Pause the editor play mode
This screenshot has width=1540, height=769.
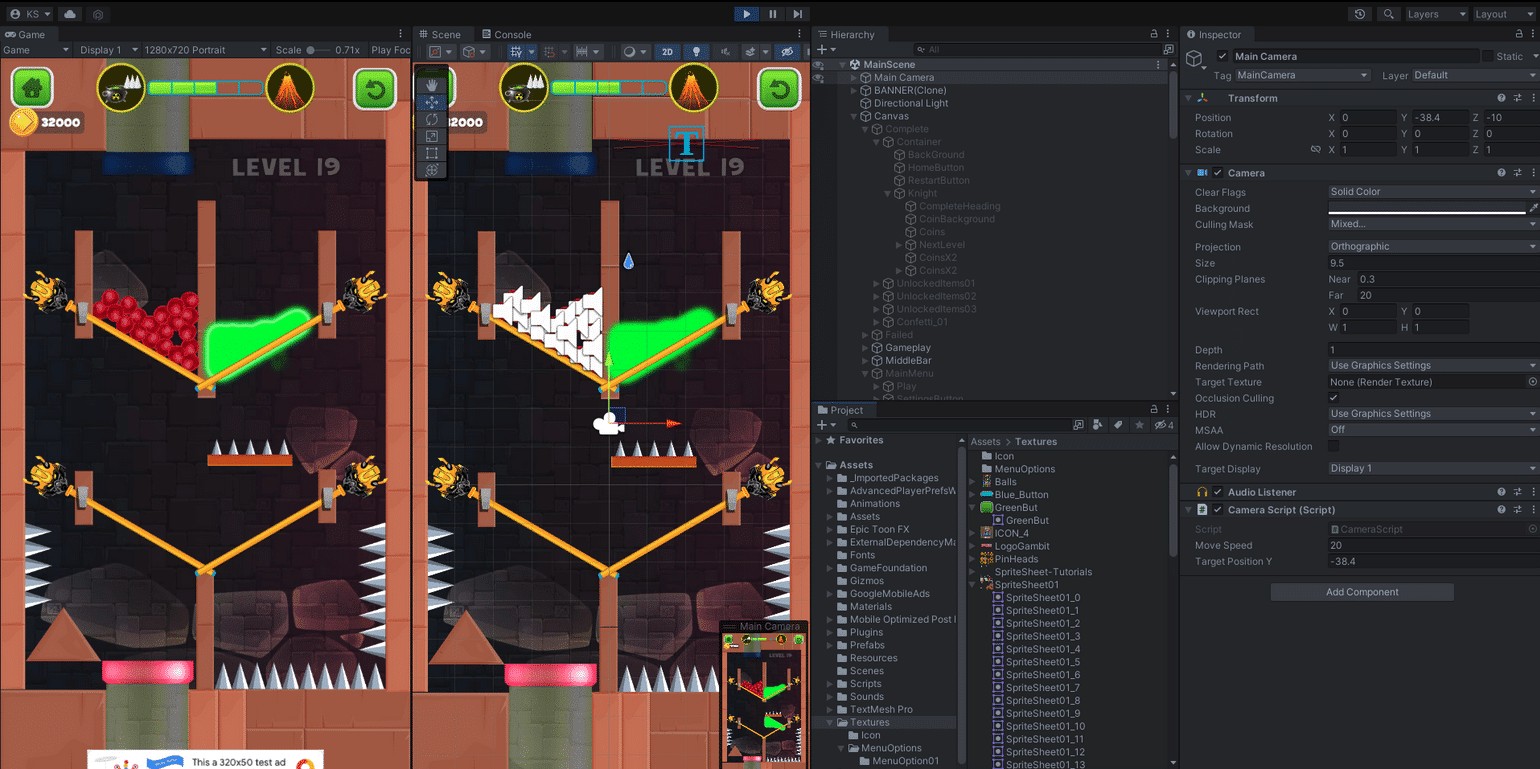pyautogui.click(x=772, y=14)
